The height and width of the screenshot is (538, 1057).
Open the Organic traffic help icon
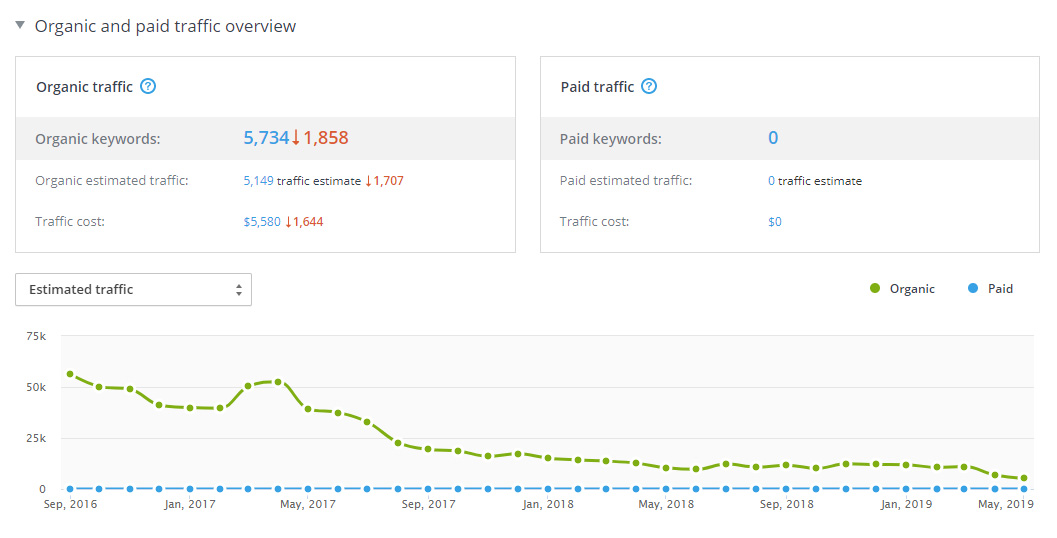coord(148,86)
